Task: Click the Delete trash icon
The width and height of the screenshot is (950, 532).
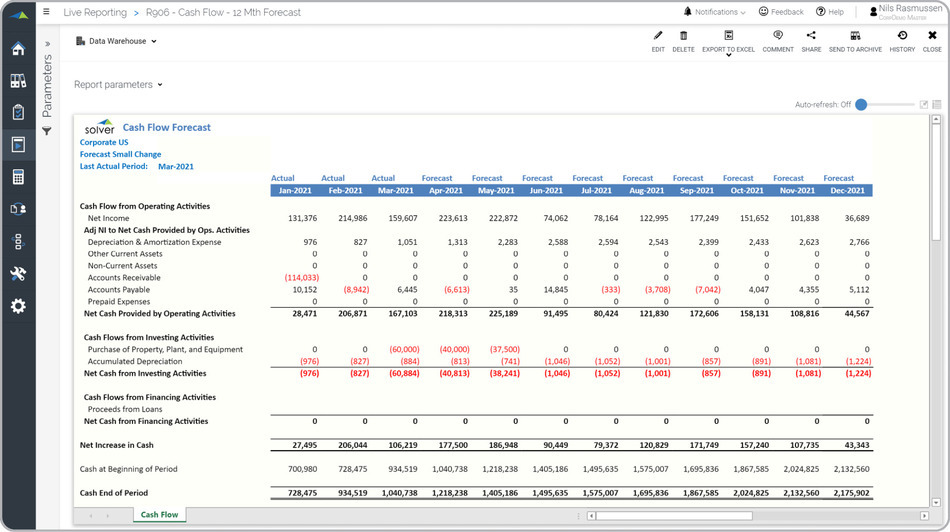Action: click(x=683, y=37)
